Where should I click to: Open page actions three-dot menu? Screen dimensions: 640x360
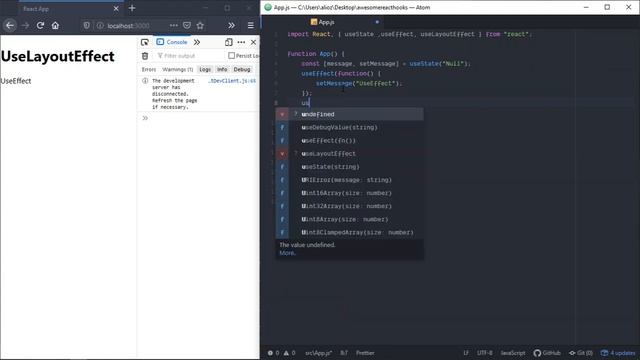click(x=173, y=25)
